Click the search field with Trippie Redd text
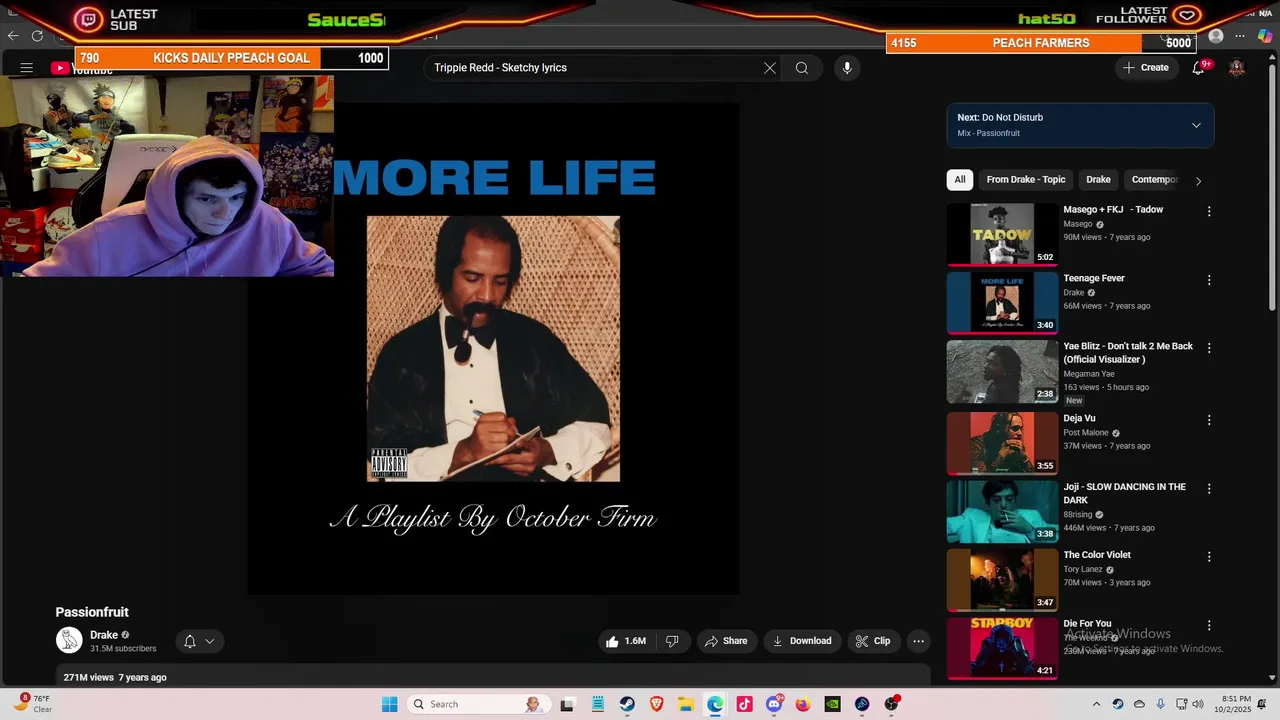Viewport: 1280px width, 720px height. (595, 68)
